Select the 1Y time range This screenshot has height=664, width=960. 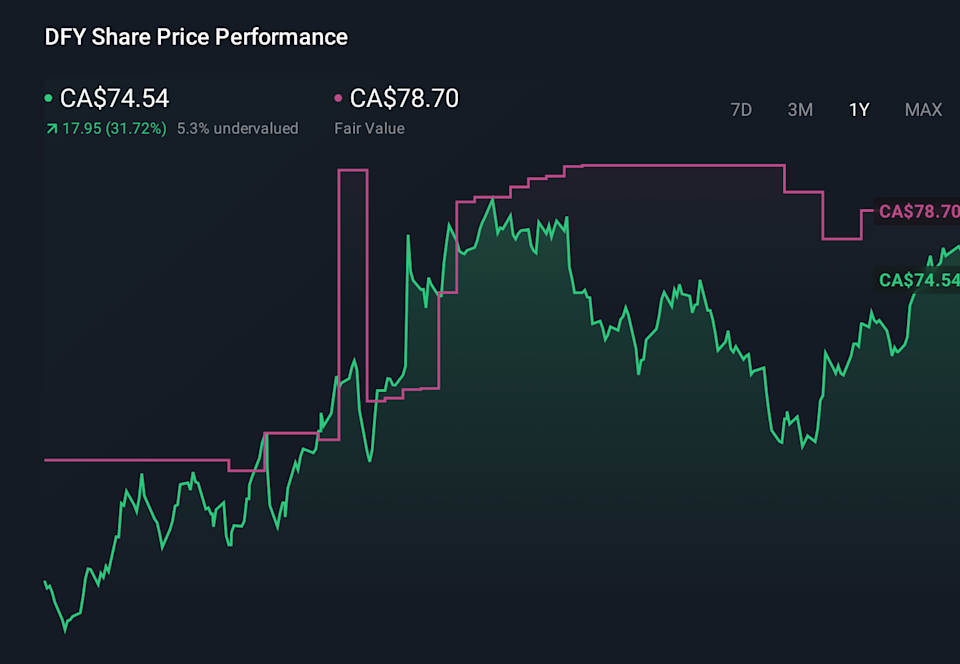(859, 110)
